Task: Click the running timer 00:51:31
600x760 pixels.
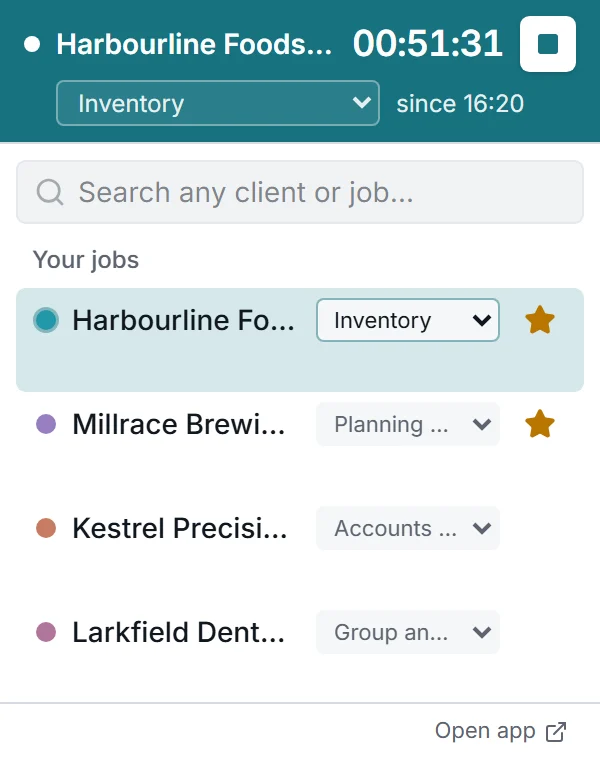Action: click(x=427, y=44)
